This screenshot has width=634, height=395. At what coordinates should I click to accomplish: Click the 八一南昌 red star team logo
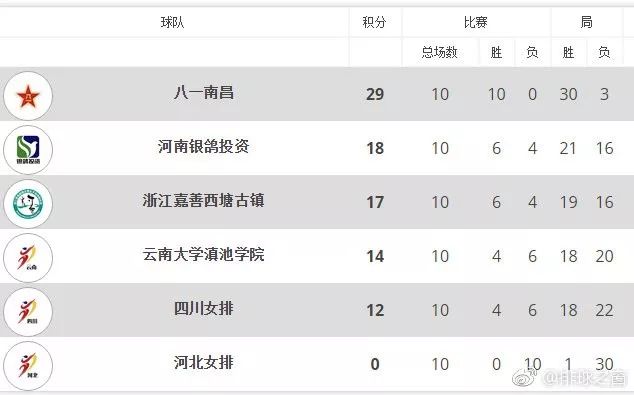click(x=28, y=96)
